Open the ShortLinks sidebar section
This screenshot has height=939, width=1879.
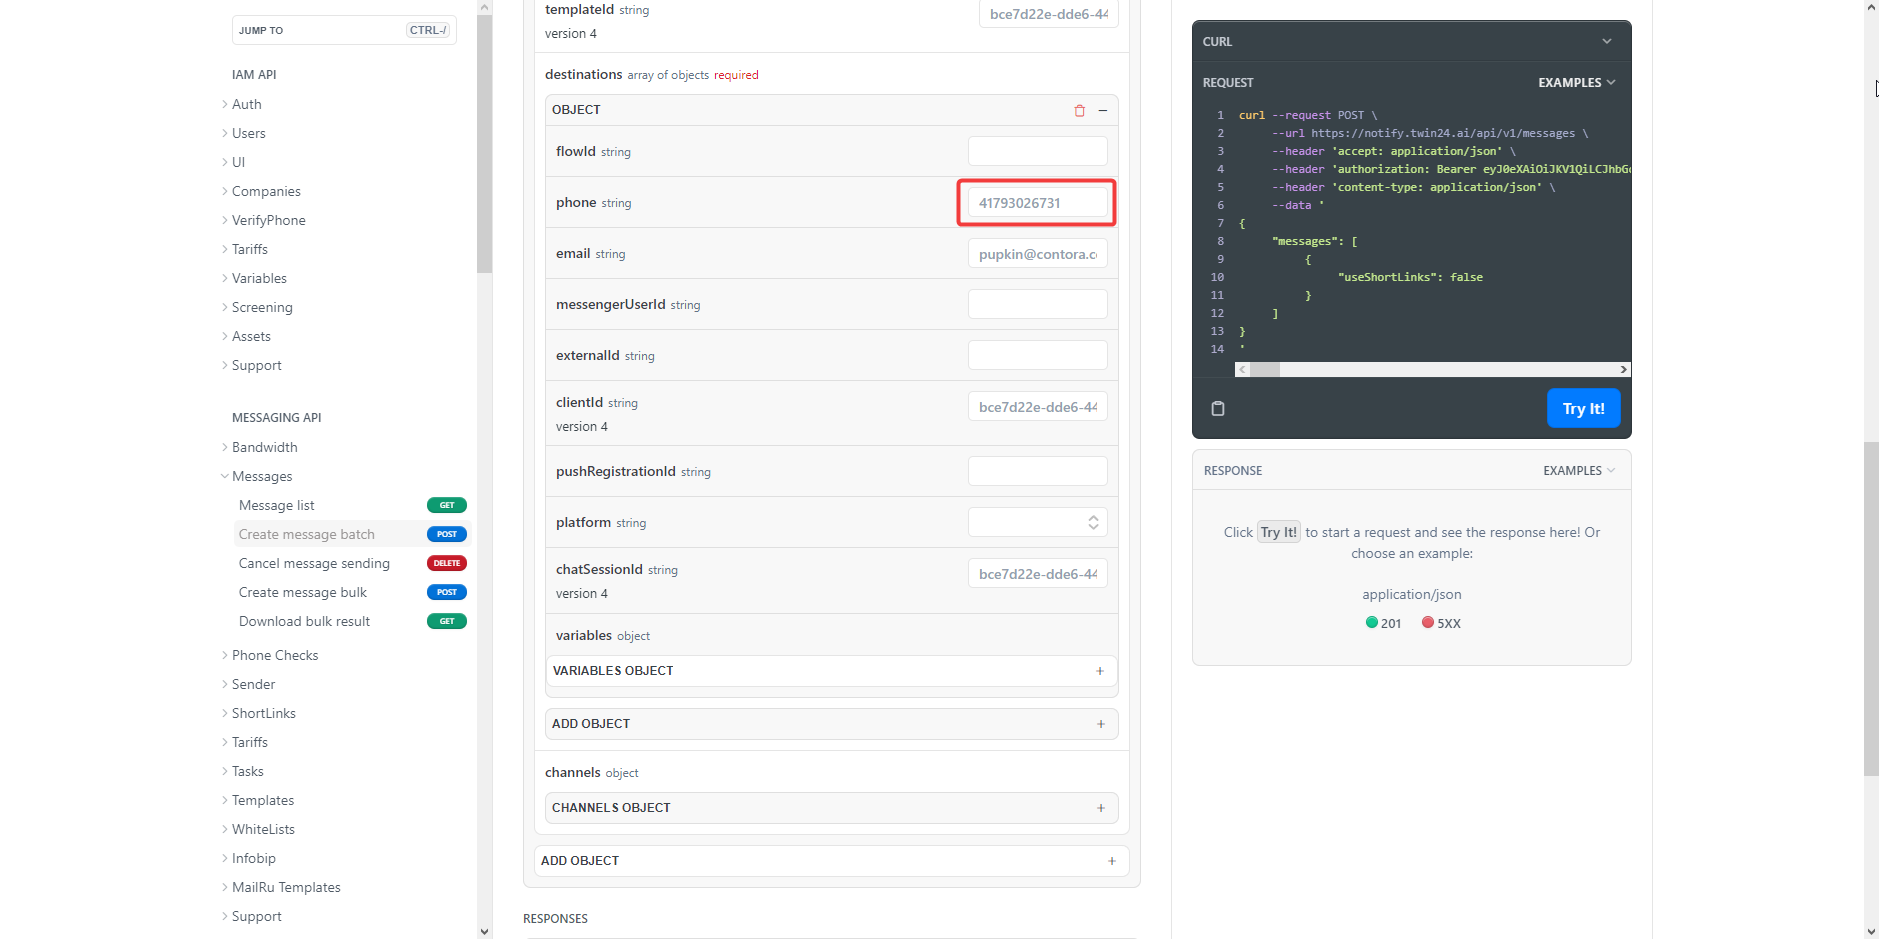point(263,713)
